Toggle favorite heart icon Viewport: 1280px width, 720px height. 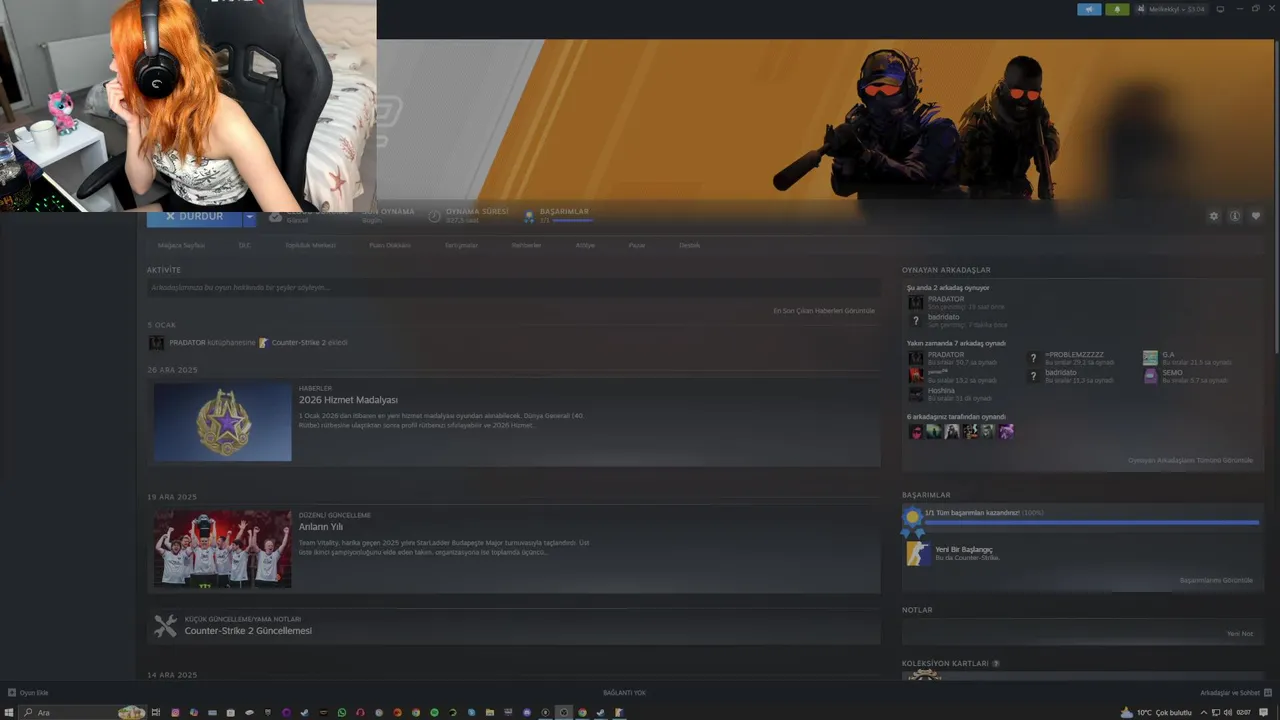coord(1256,216)
